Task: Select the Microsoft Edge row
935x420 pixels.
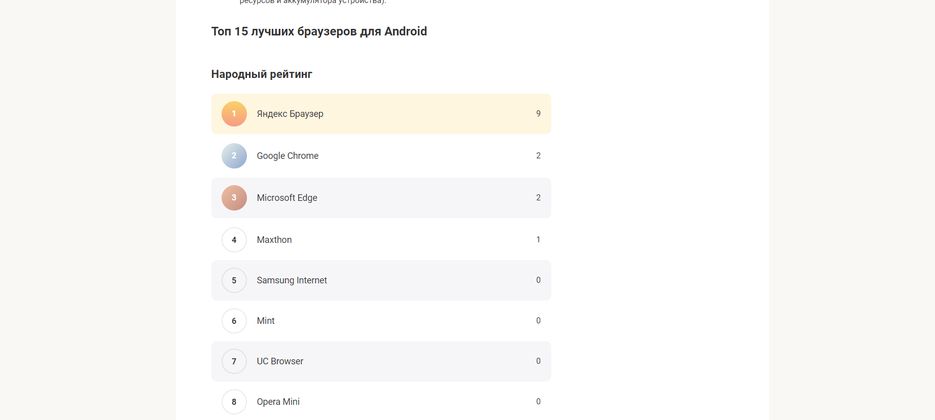Action: [x=381, y=197]
